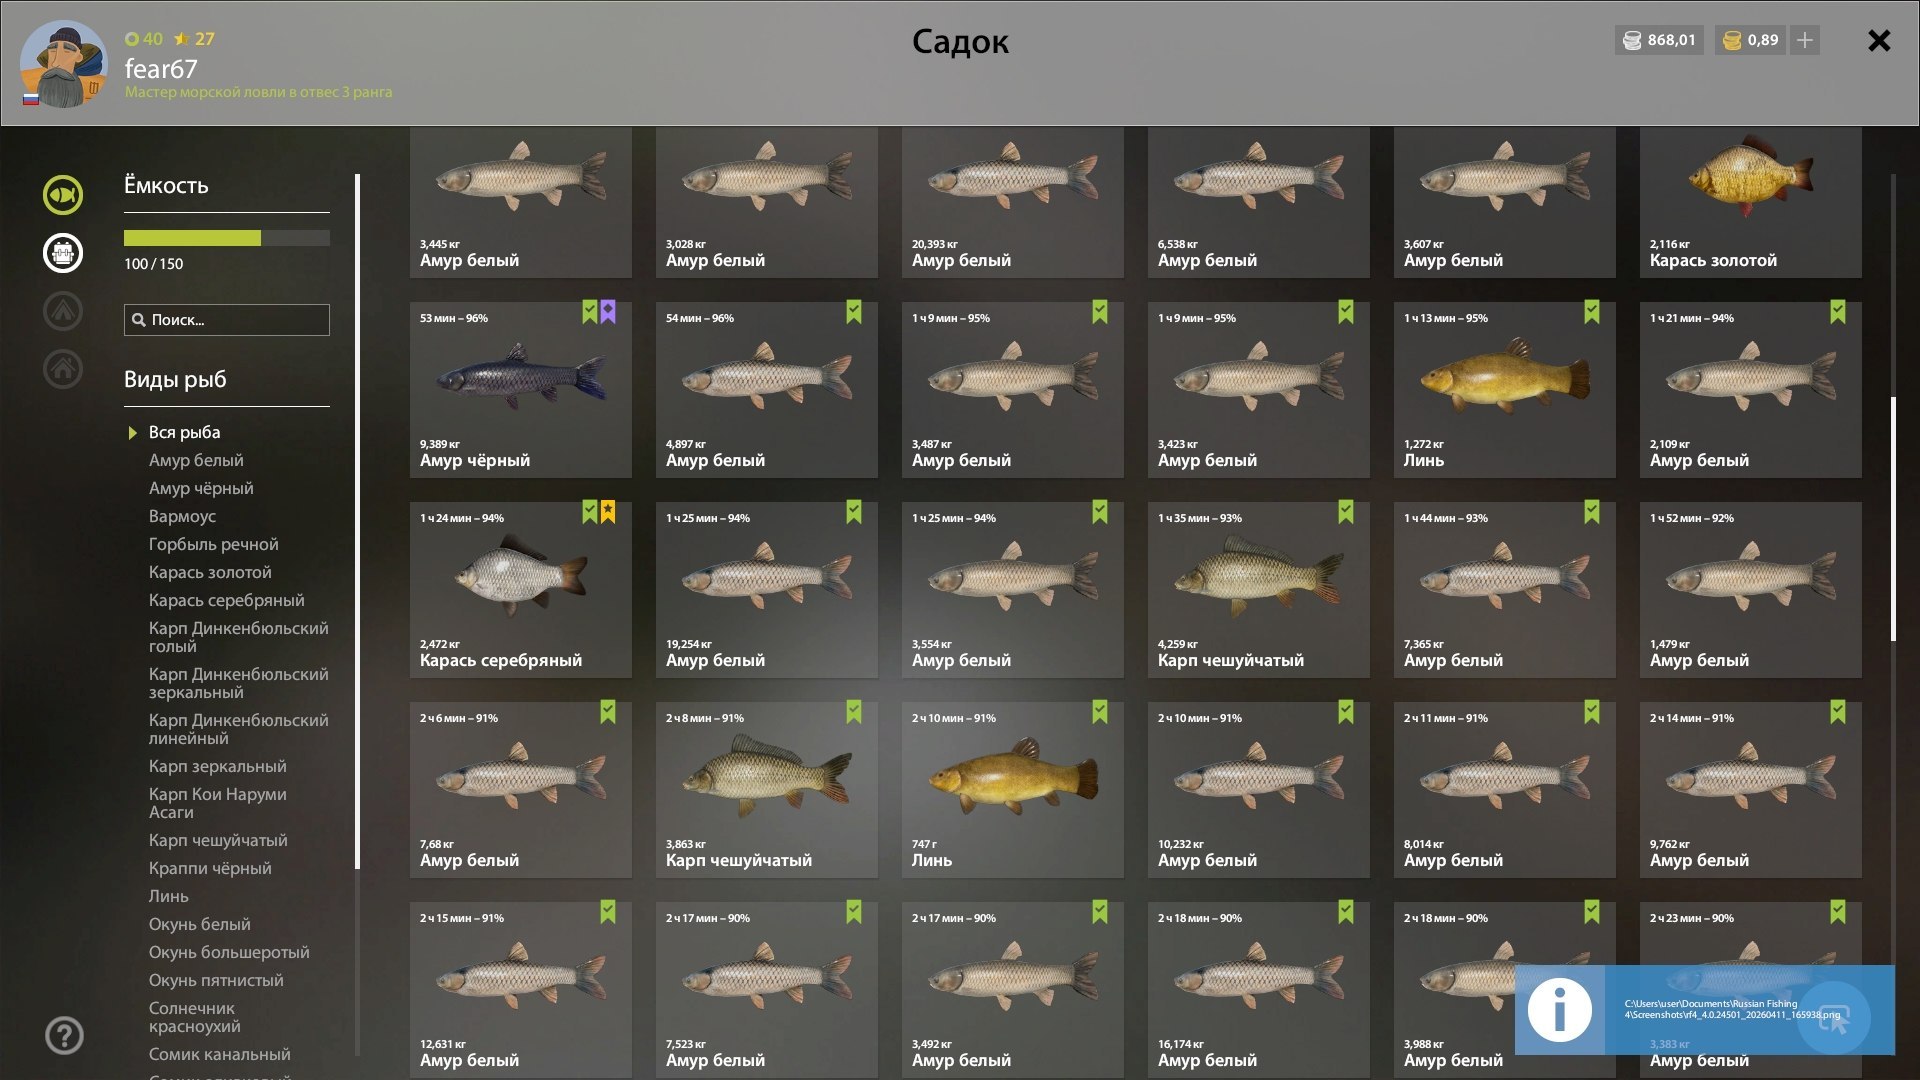Click the silver coins balance icon
Screen dimensions: 1920x1080
point(1631,40)
